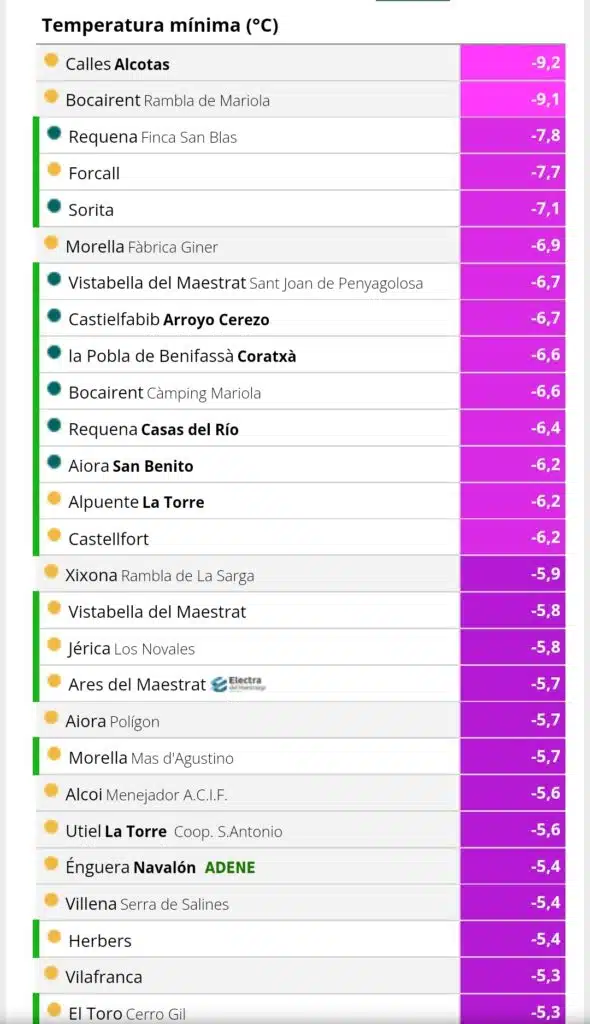590x1024 pixels.
Task: Click the teal dot beside Aiora San Benito
Action: tap(54, 463)
